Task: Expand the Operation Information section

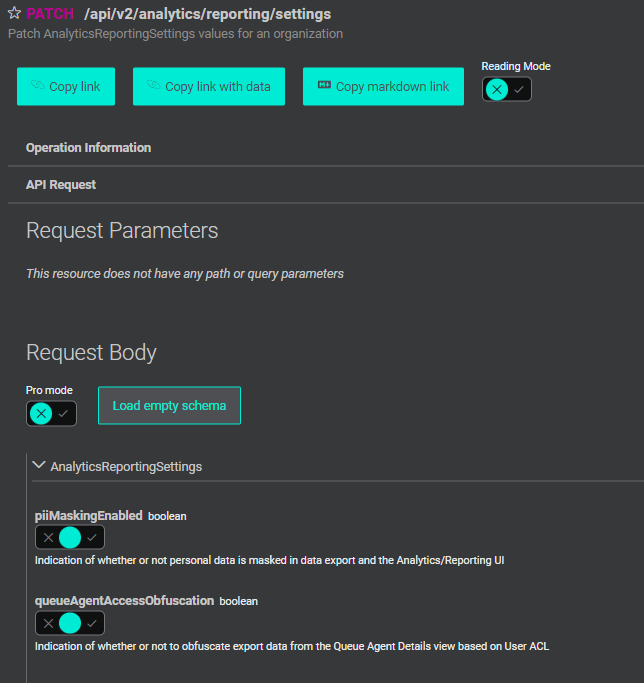Action: point(88,148)
